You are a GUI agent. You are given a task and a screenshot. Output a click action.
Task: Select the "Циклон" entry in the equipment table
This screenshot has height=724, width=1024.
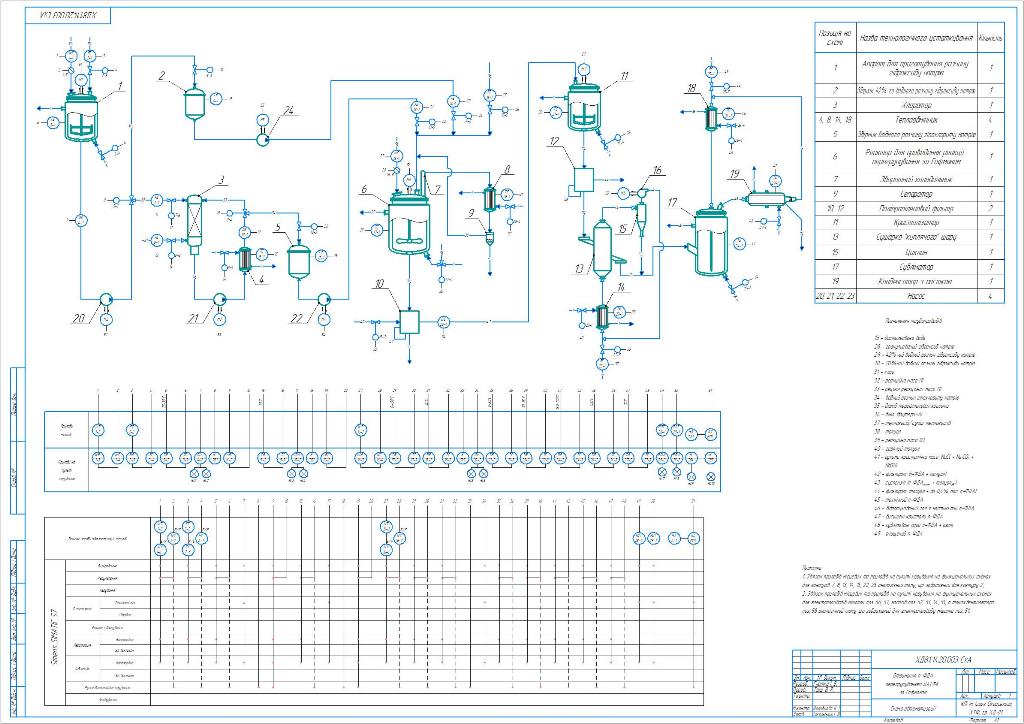(x=916, y=253)
